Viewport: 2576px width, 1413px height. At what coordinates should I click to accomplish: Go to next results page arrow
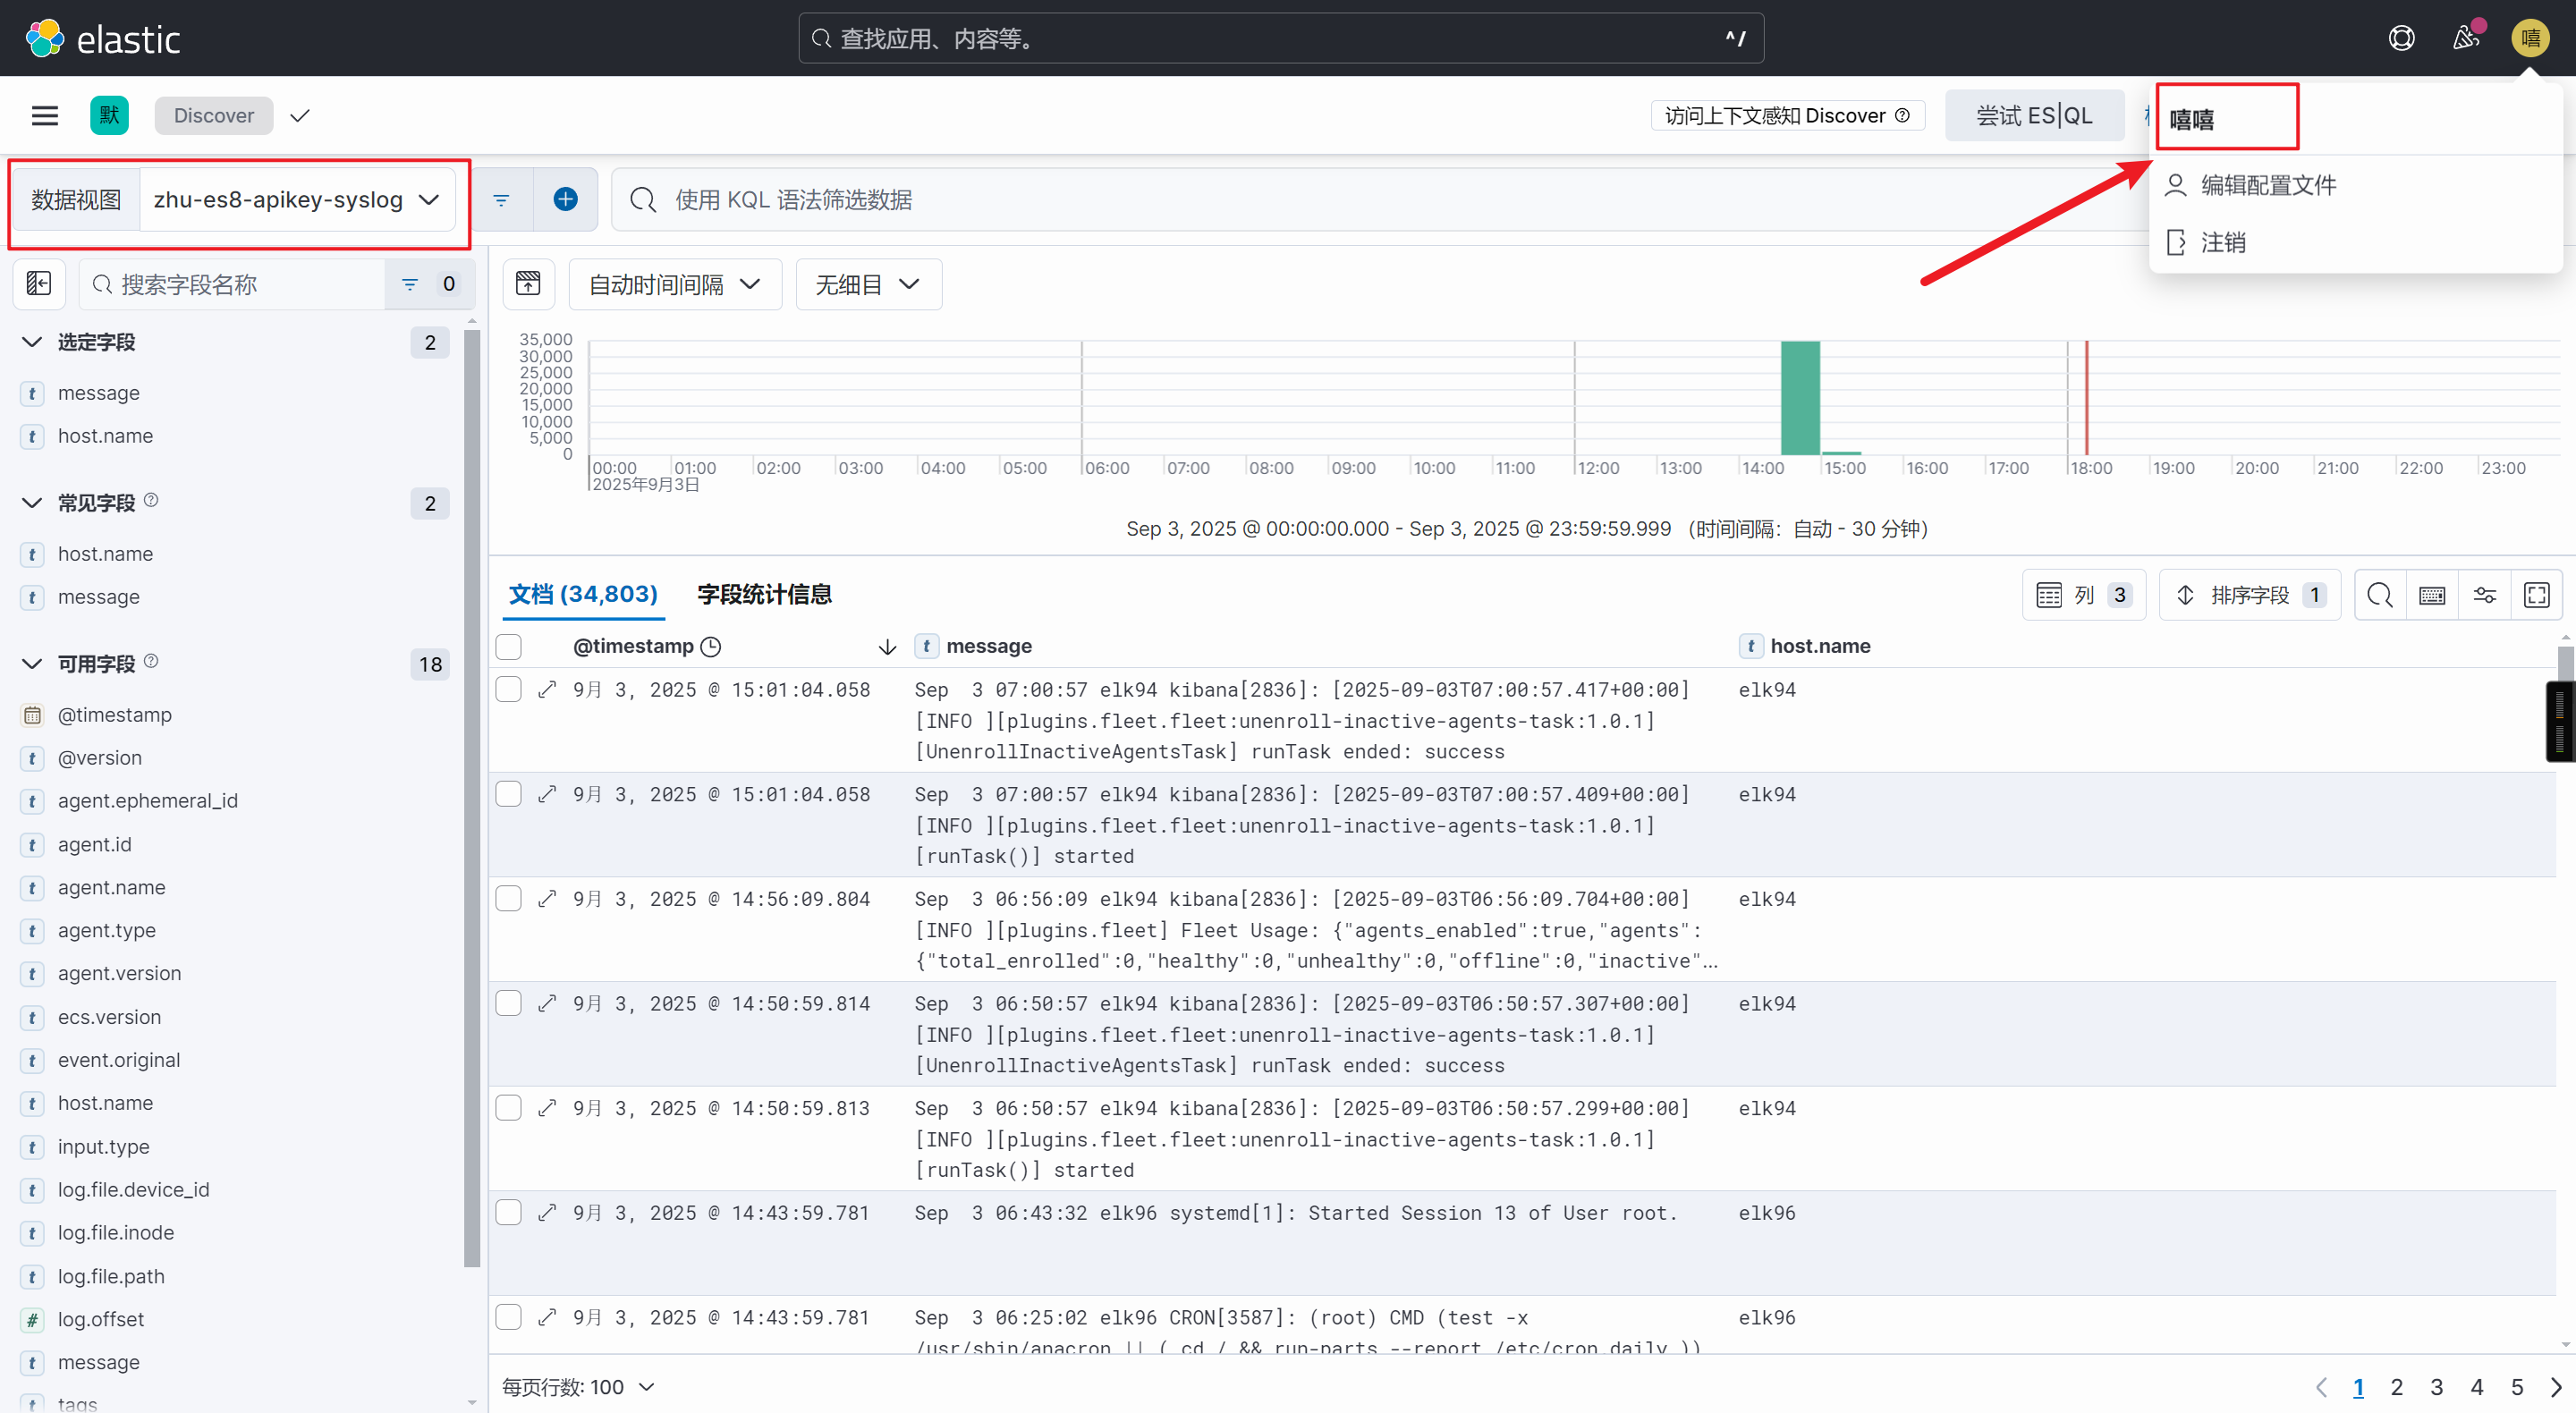pos(2557,1387)
